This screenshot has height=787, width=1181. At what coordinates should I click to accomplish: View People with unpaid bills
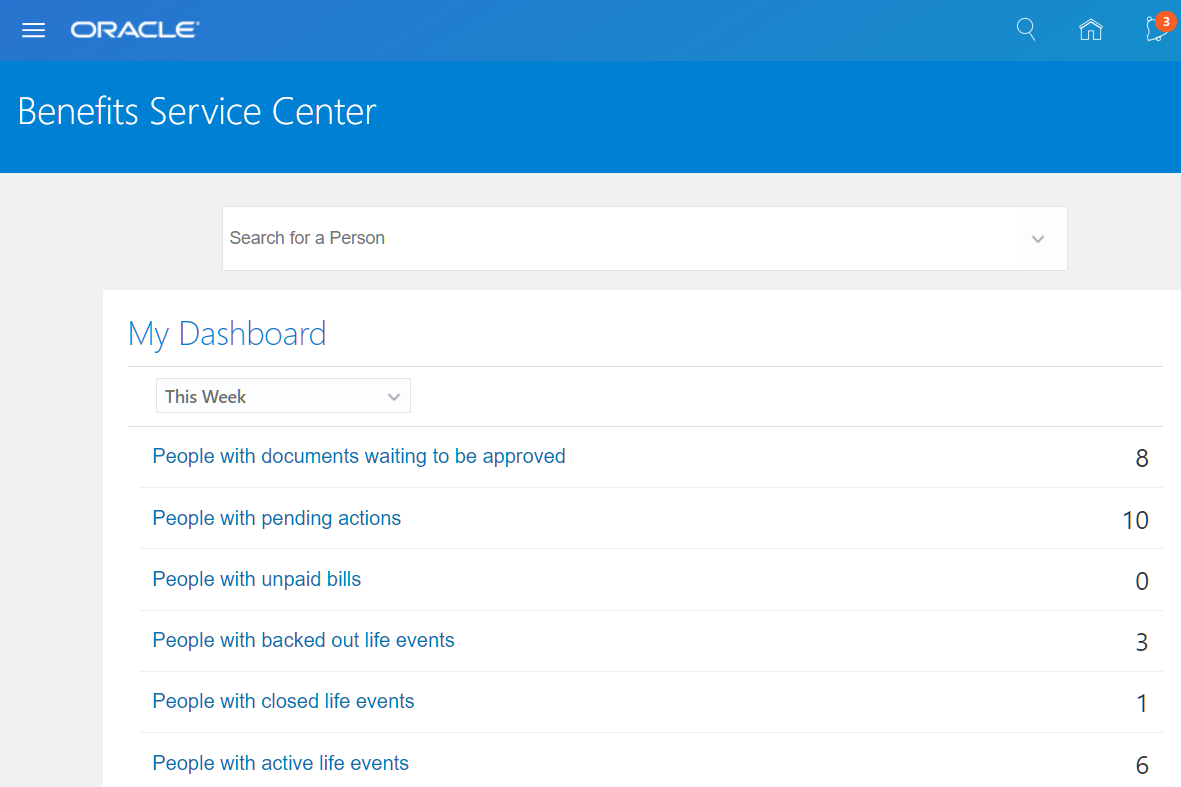click(257, 579)
